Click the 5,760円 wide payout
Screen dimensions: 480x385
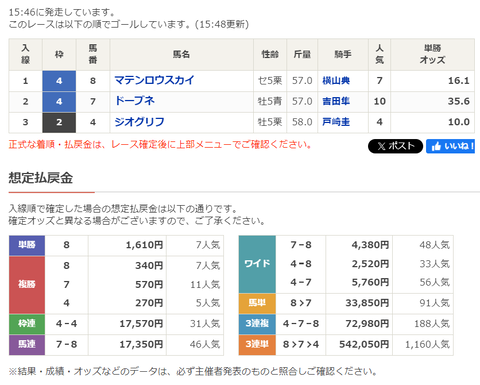click(x=370, y=283)
